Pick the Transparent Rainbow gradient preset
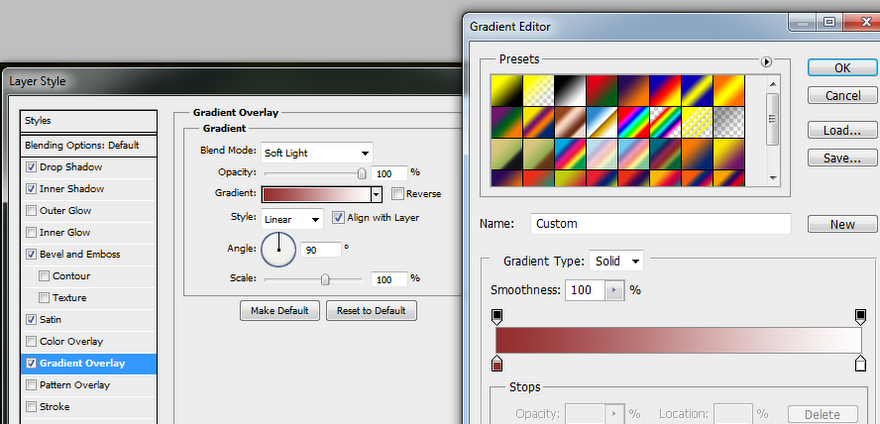 coord(665,122)
